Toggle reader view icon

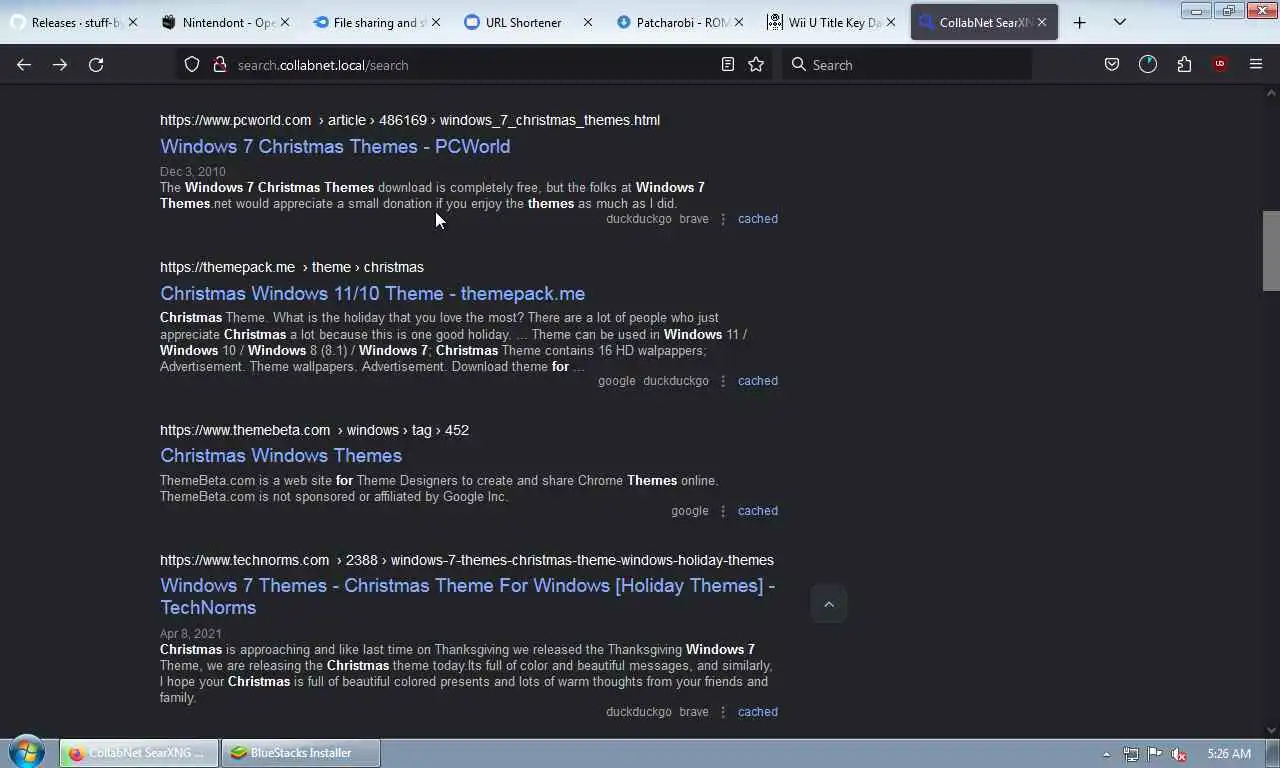728,64
